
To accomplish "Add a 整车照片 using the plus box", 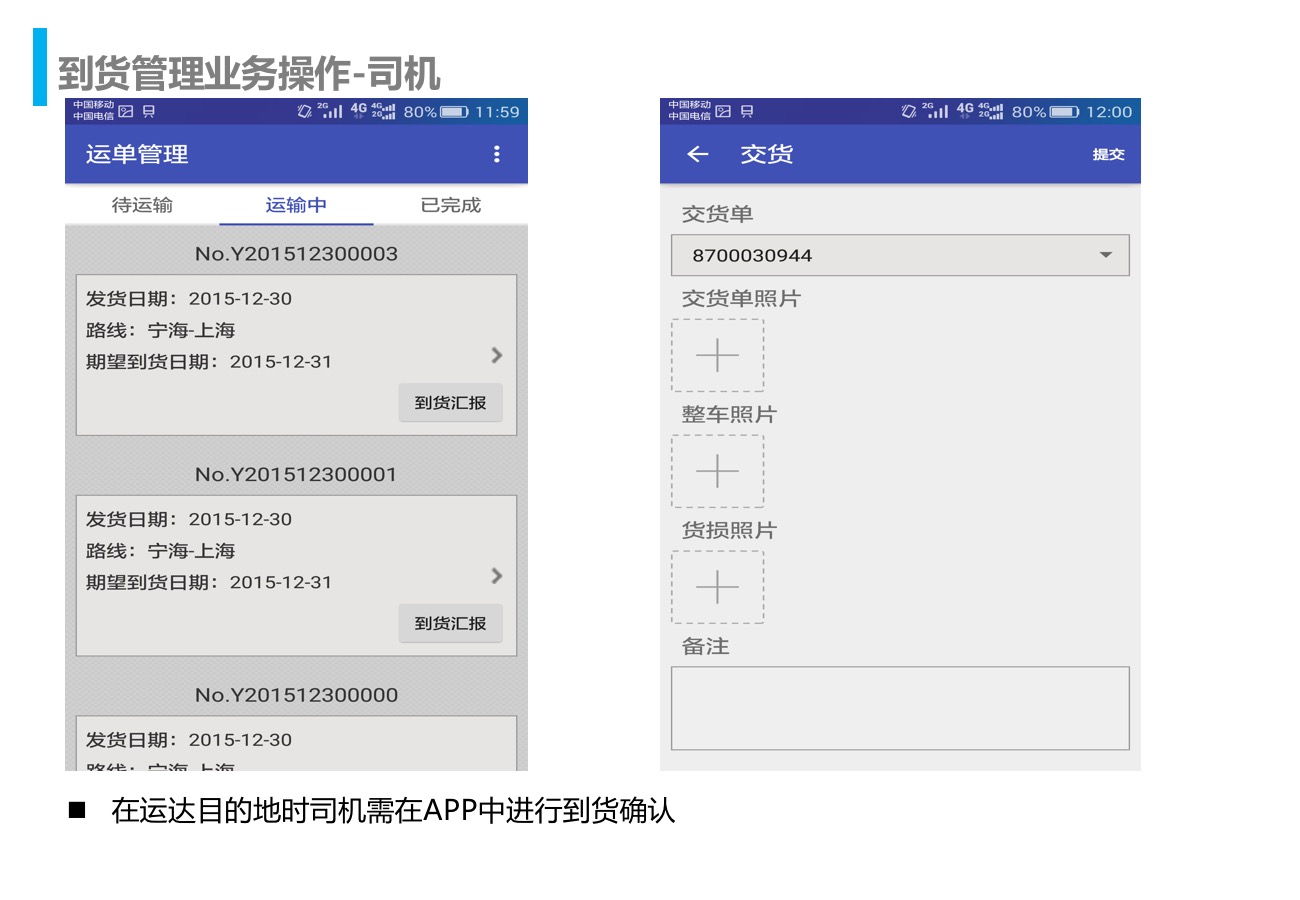I will click(x=717, y=471).
